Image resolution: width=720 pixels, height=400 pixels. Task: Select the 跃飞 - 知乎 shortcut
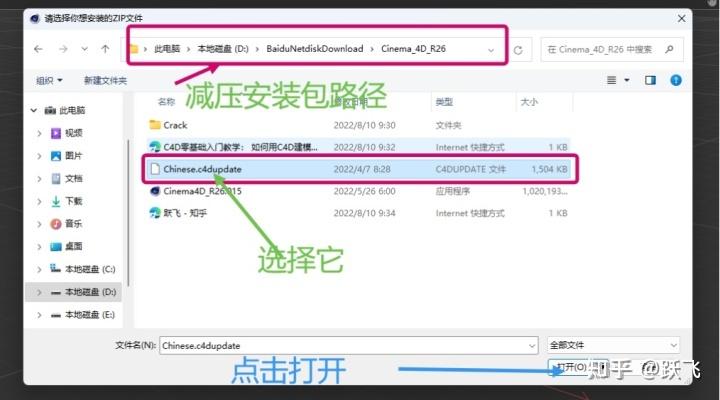185,213
